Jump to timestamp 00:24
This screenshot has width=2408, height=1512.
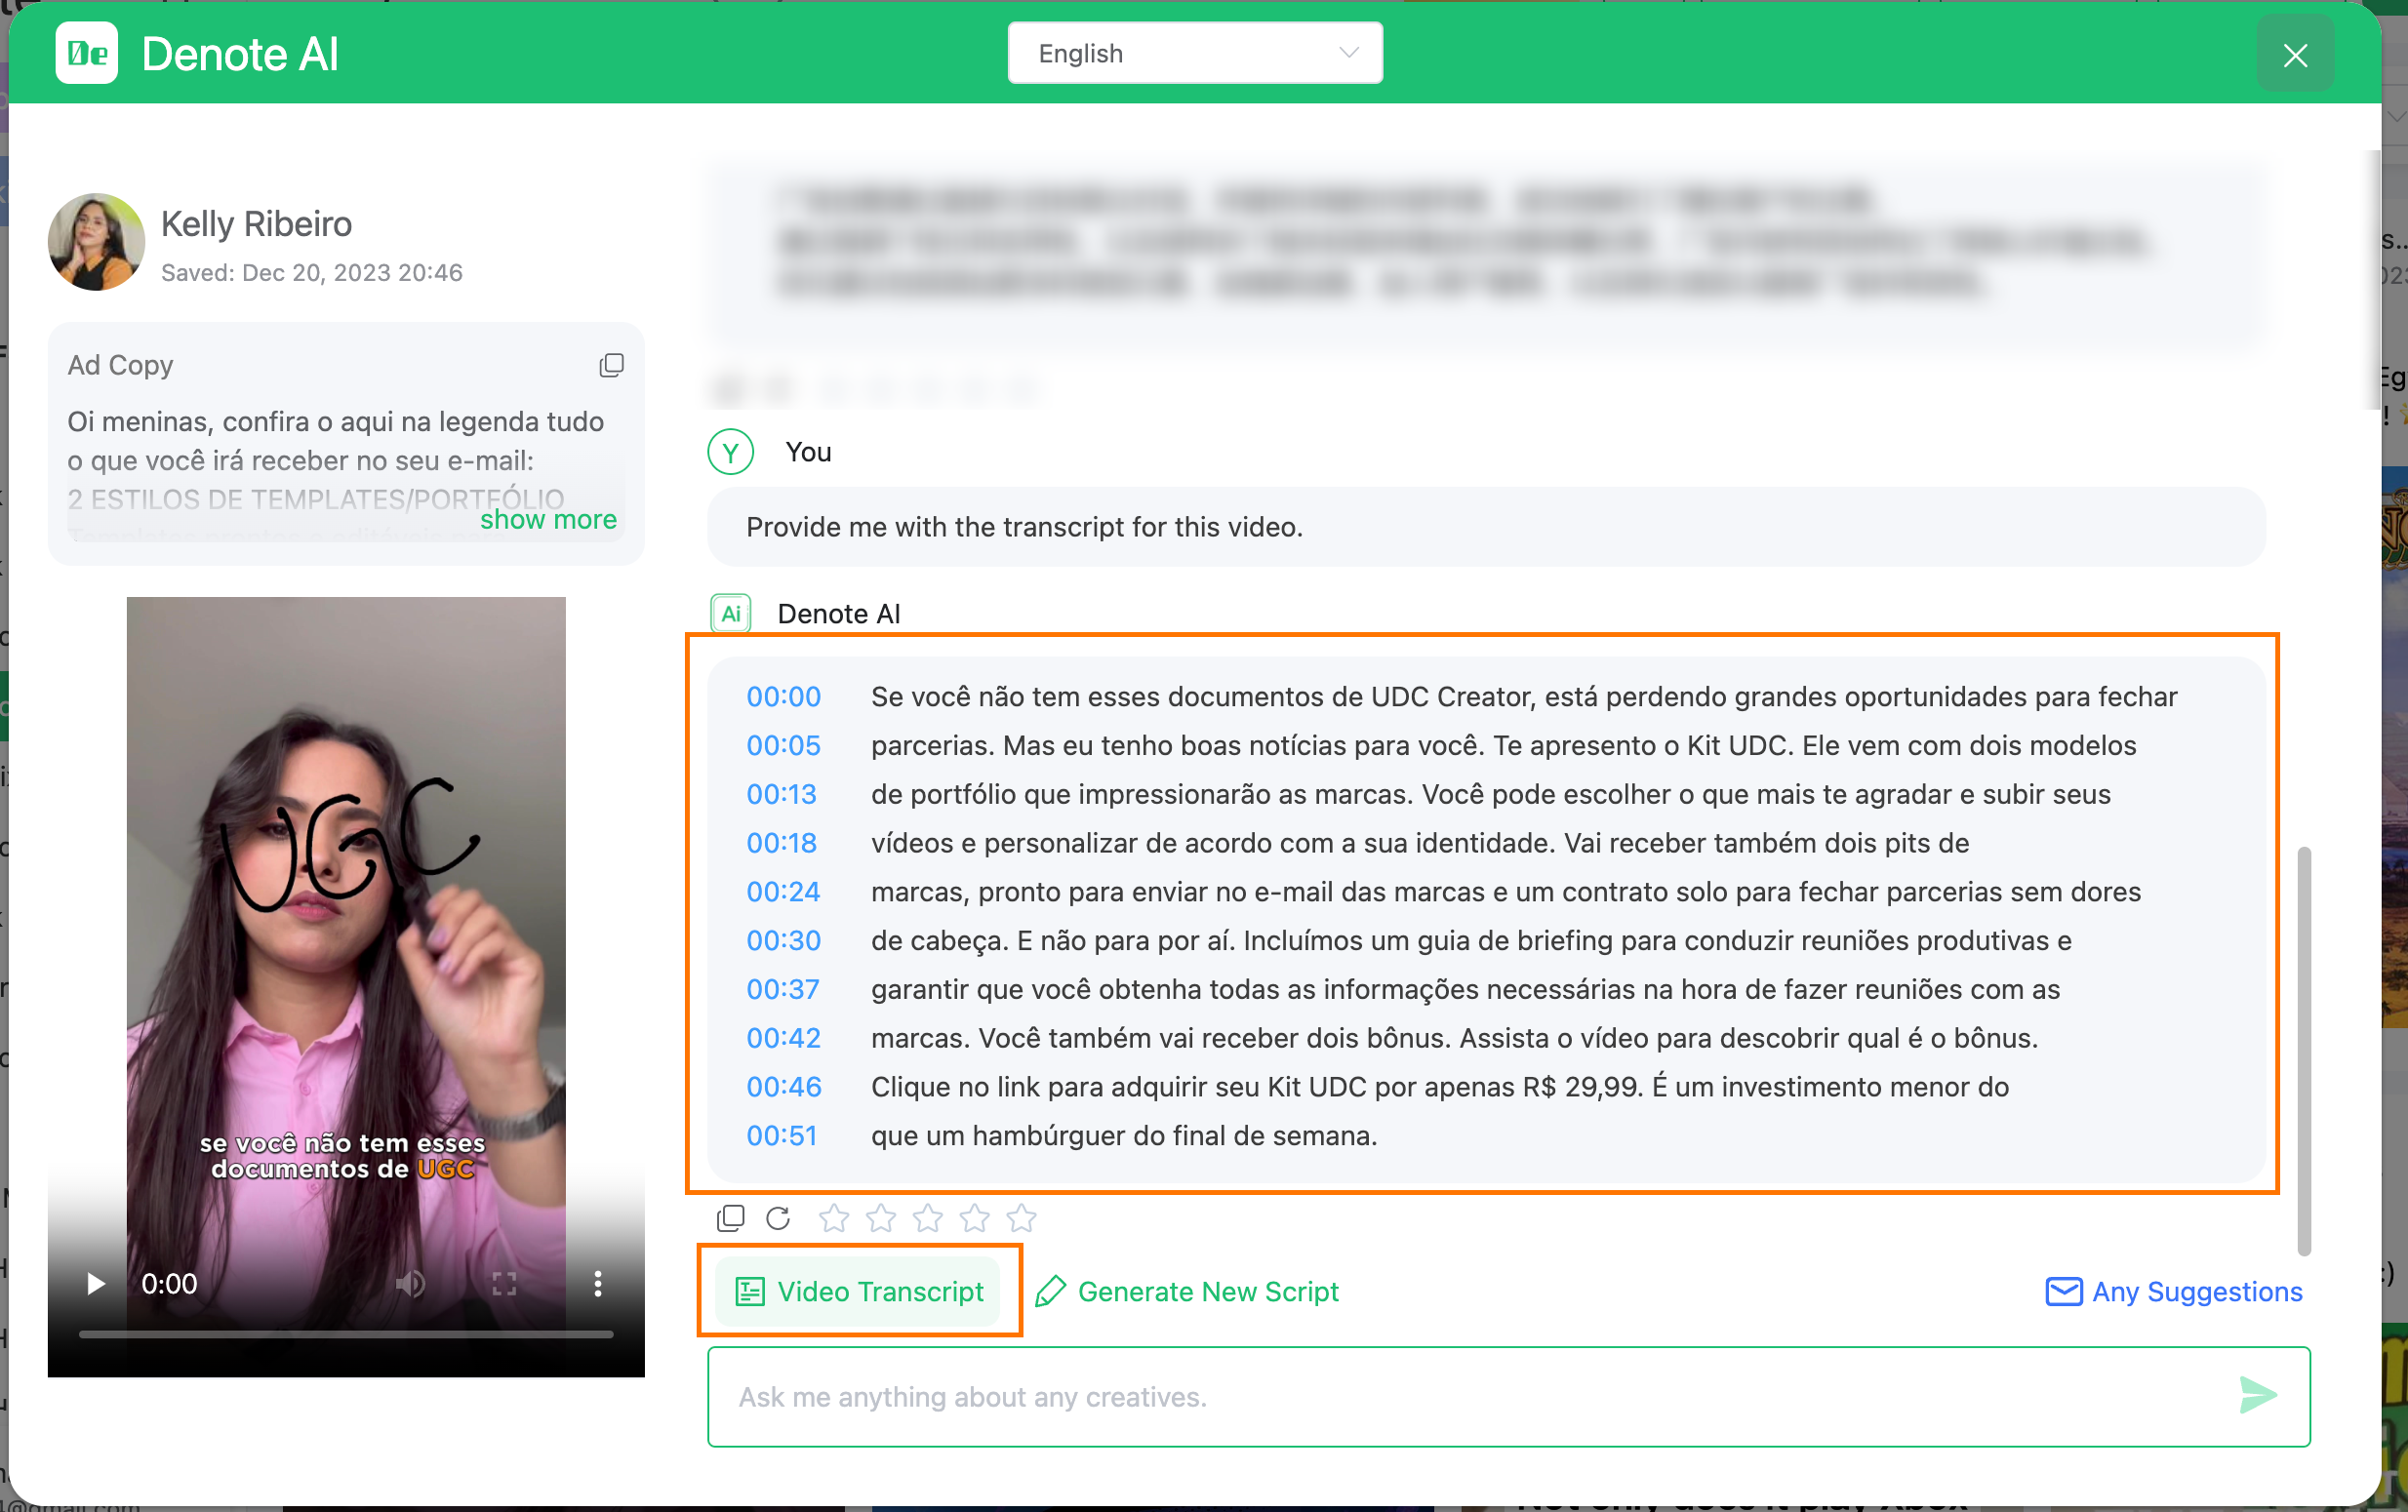coord(783,892)
